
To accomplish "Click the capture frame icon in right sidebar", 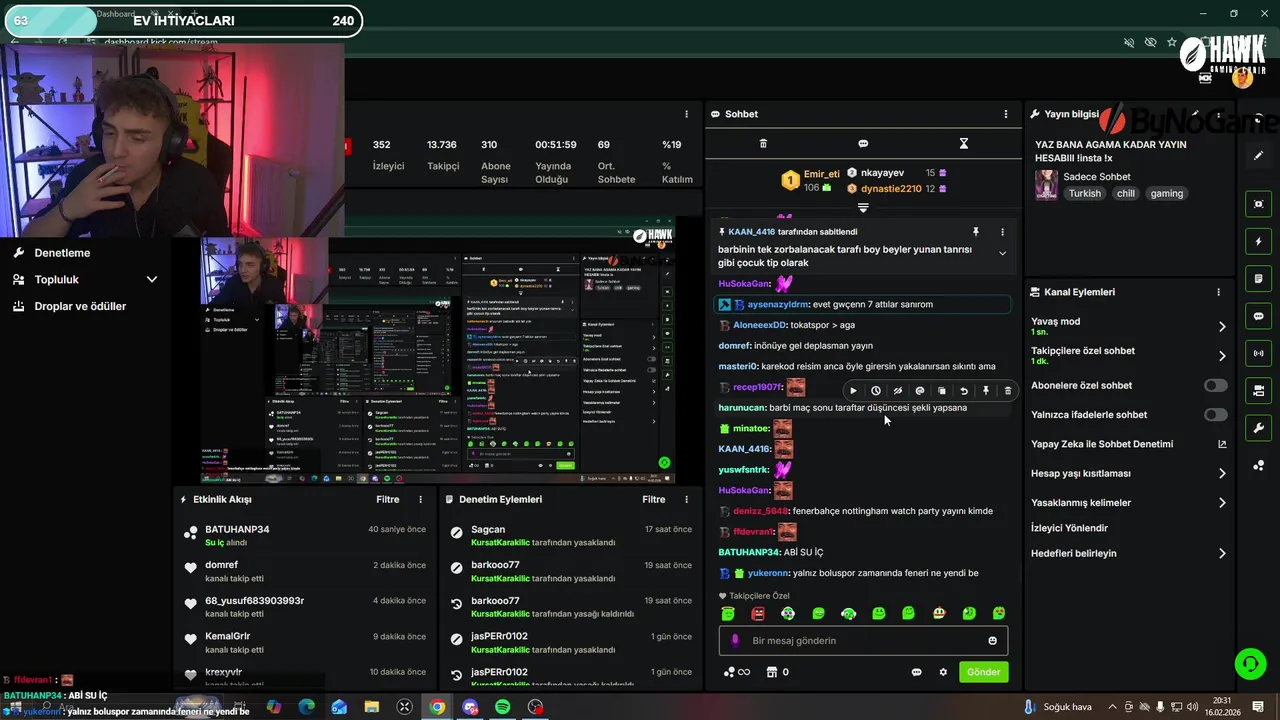I will pyautogui.click(x=1259, y=204).
